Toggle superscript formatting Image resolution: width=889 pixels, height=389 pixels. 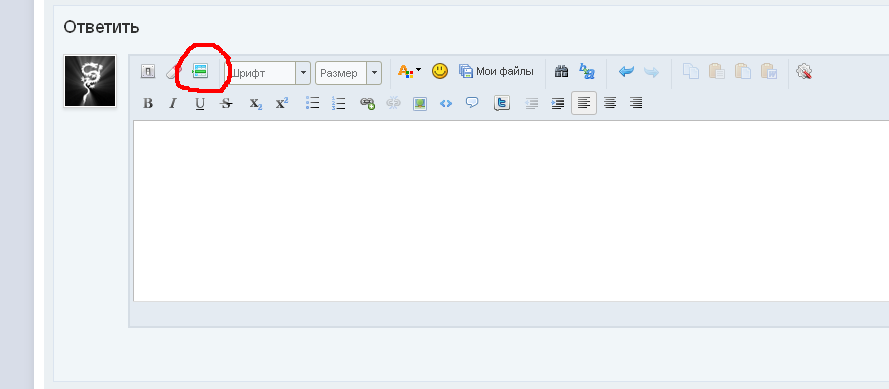tap(282, 103)
